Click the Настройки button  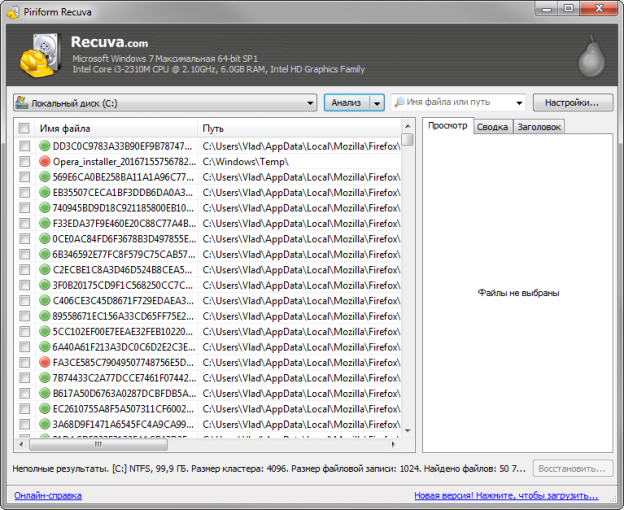(x=572, y=103)
